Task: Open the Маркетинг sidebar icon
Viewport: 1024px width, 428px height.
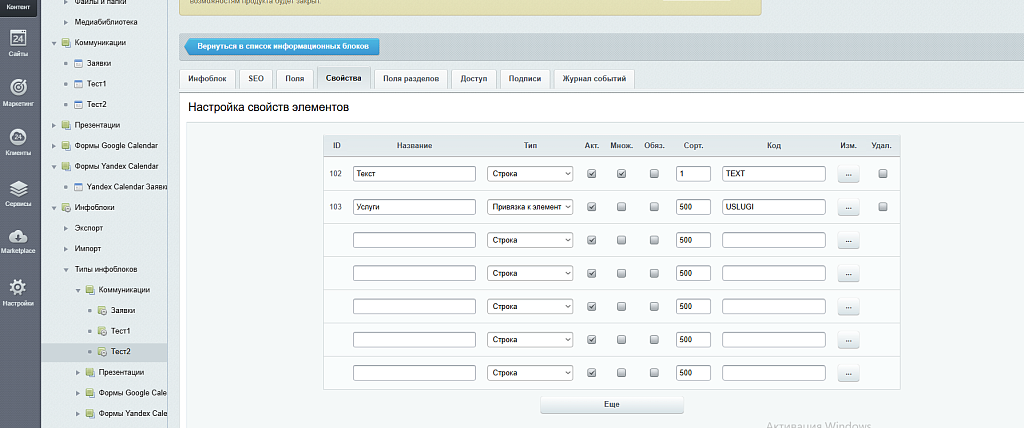Action: 17,91
